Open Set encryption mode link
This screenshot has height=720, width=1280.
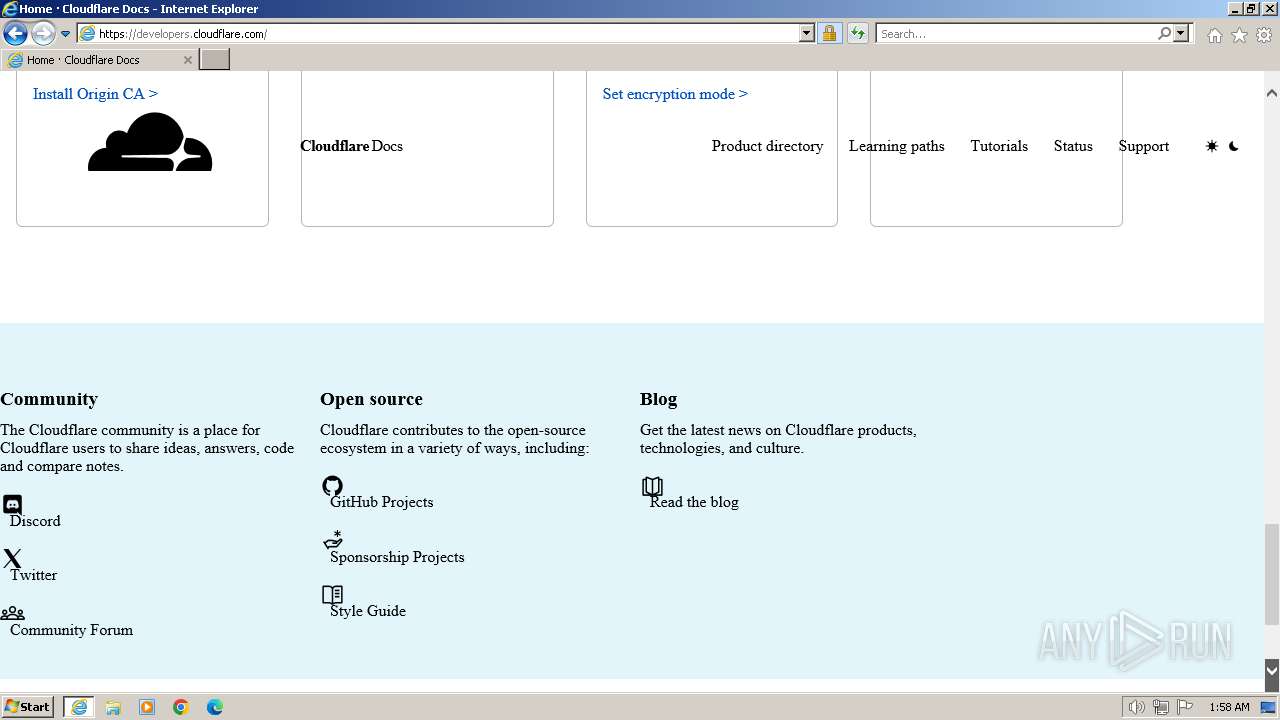coord(675,94)
